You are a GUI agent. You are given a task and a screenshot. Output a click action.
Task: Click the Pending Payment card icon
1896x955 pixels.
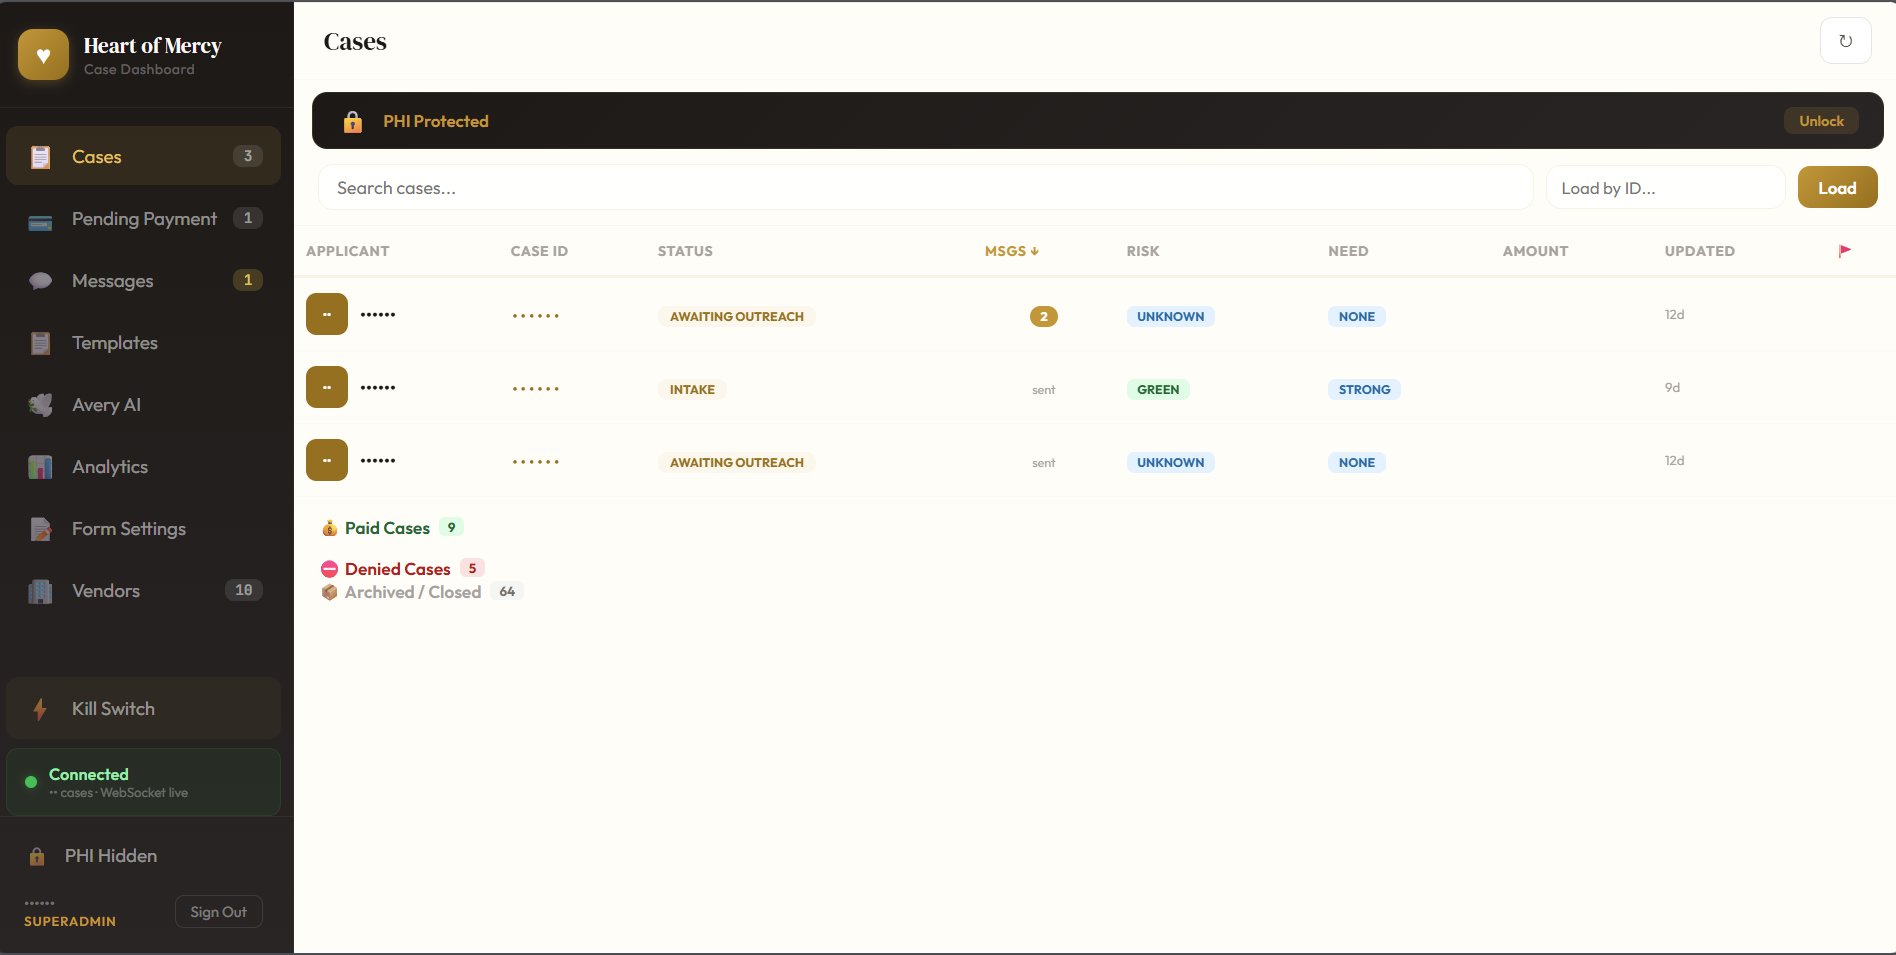click(x=40, y=221)
